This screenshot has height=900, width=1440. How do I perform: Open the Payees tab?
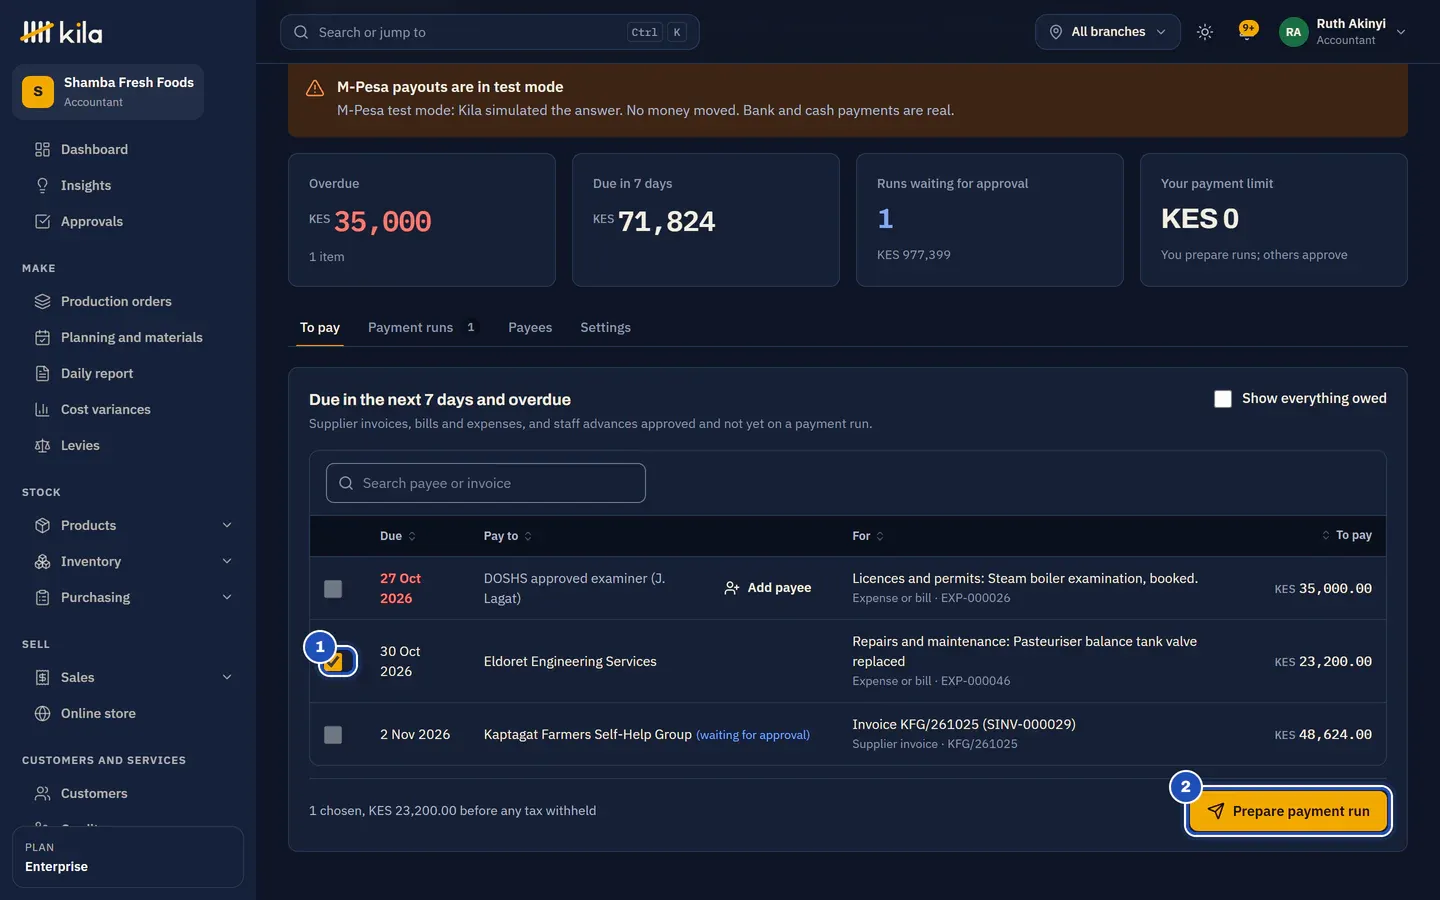click(530, 328)
